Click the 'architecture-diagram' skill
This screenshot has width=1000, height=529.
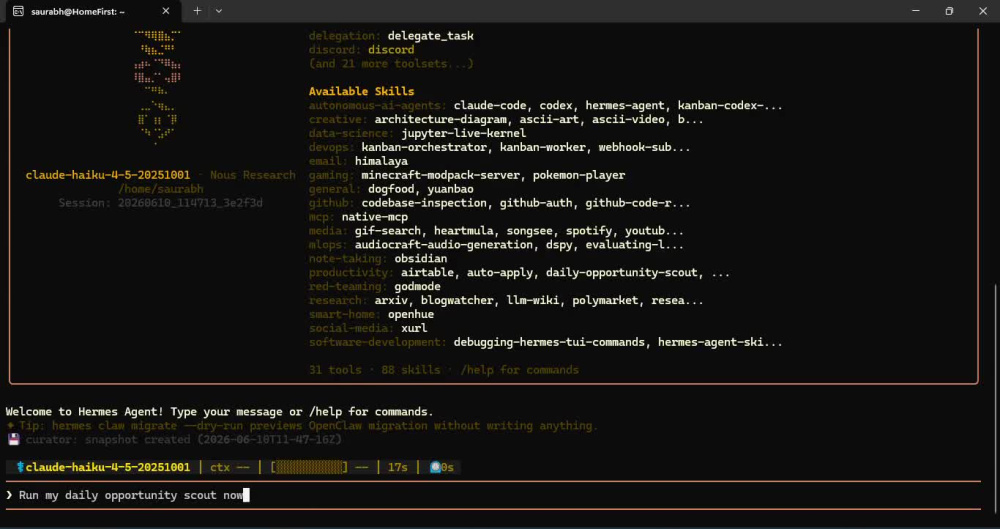tap(441, 119)
